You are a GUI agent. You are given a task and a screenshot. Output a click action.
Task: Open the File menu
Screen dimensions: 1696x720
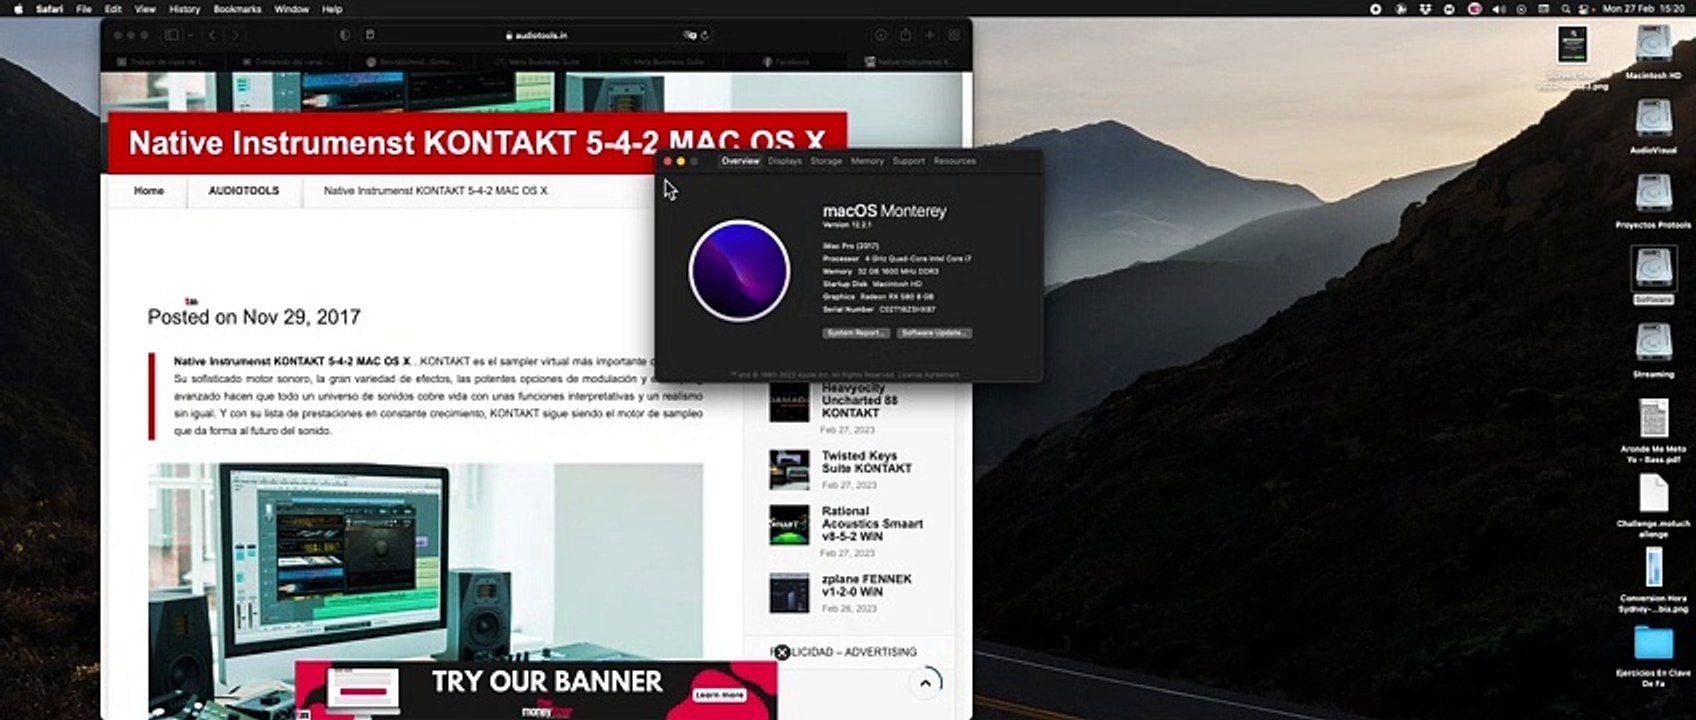tap(84, 9)
